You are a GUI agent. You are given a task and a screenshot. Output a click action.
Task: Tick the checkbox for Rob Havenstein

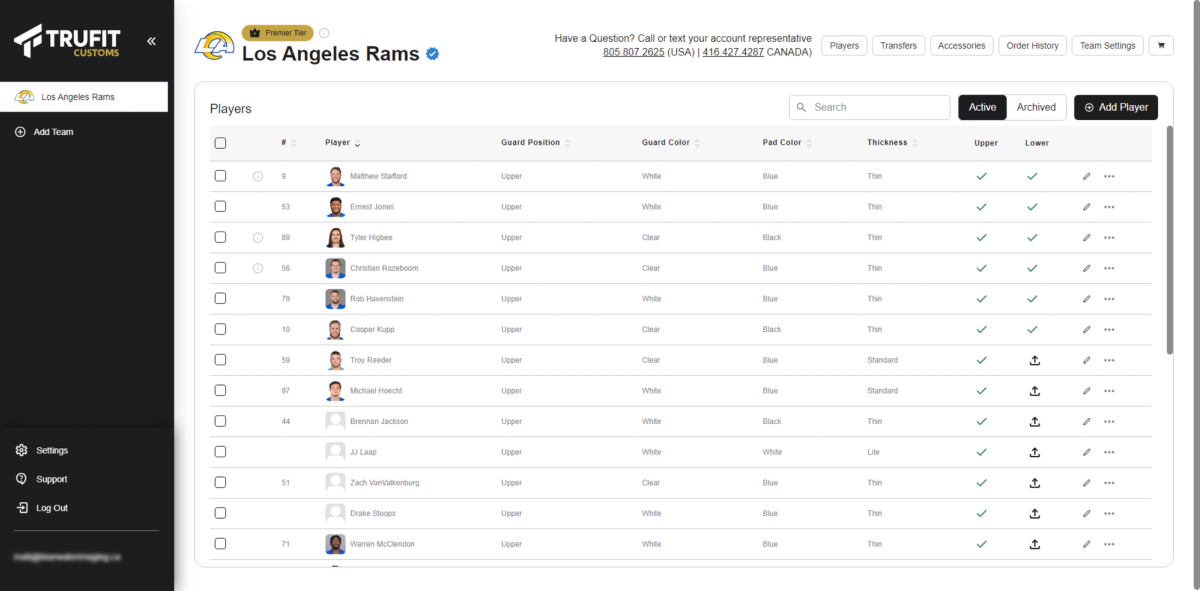pyautogui.click(x=220, y=299)
